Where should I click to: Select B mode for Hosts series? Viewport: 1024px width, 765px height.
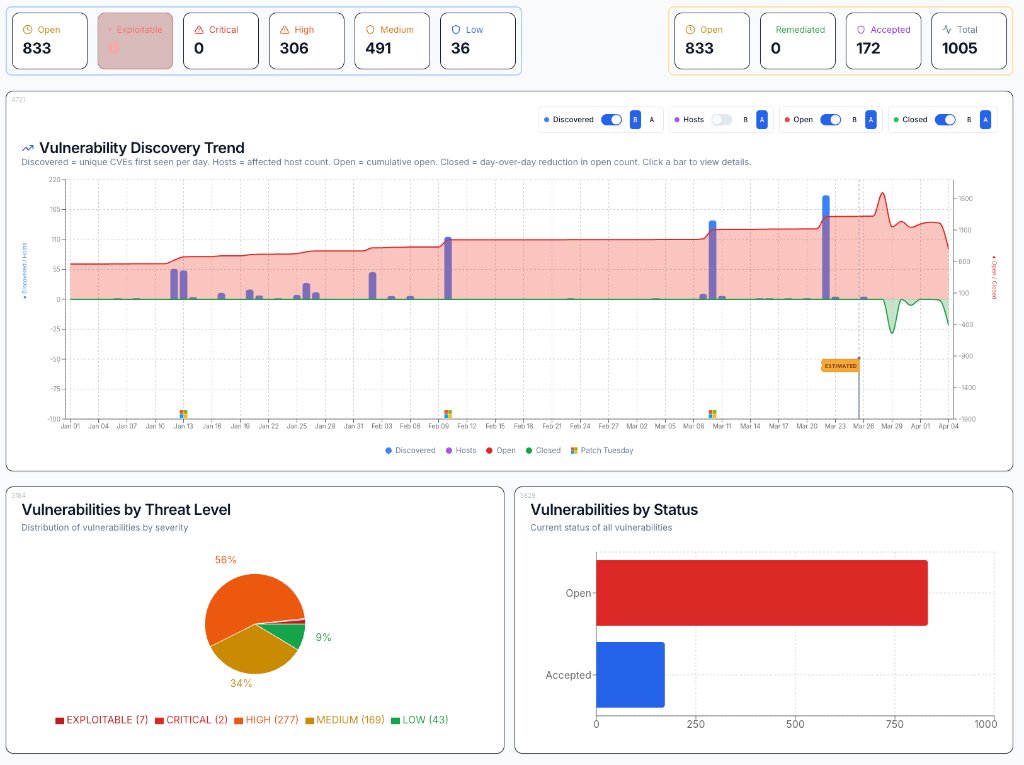pos(745,120)
